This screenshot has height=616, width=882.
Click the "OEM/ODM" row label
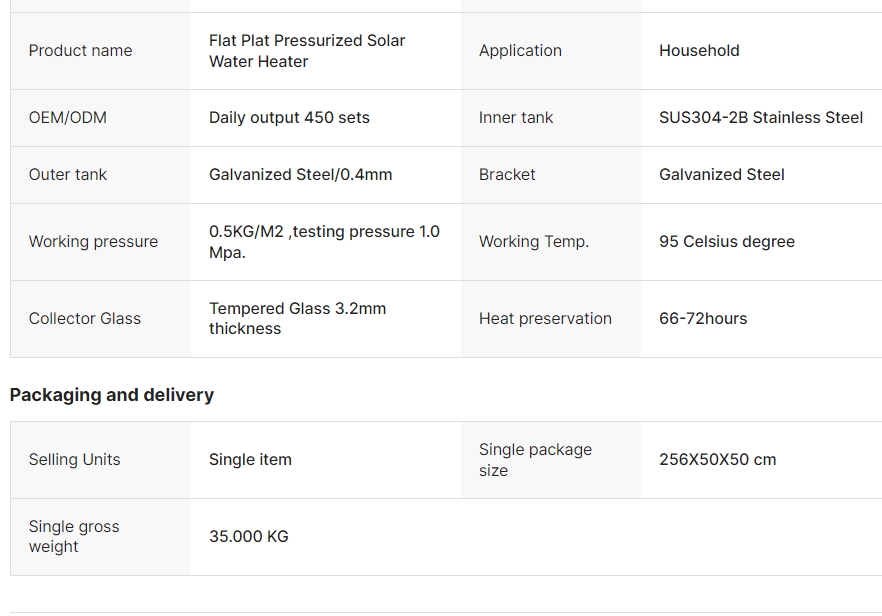coord(68,118)
